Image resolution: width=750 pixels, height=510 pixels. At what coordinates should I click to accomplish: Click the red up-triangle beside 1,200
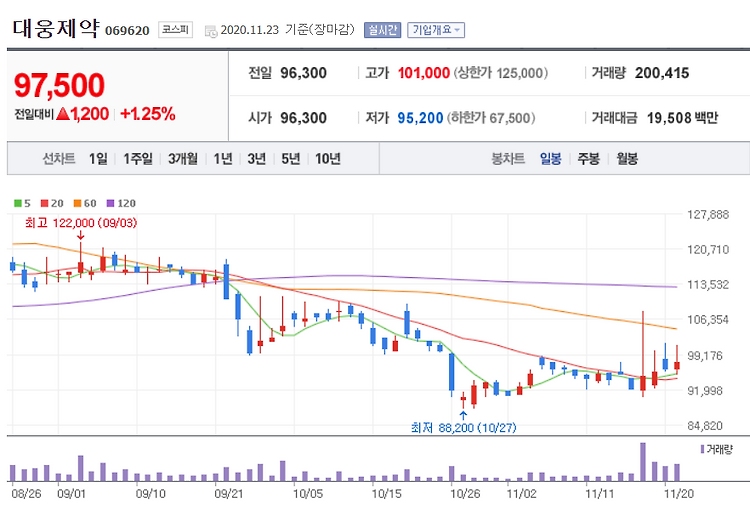[63, 114]
